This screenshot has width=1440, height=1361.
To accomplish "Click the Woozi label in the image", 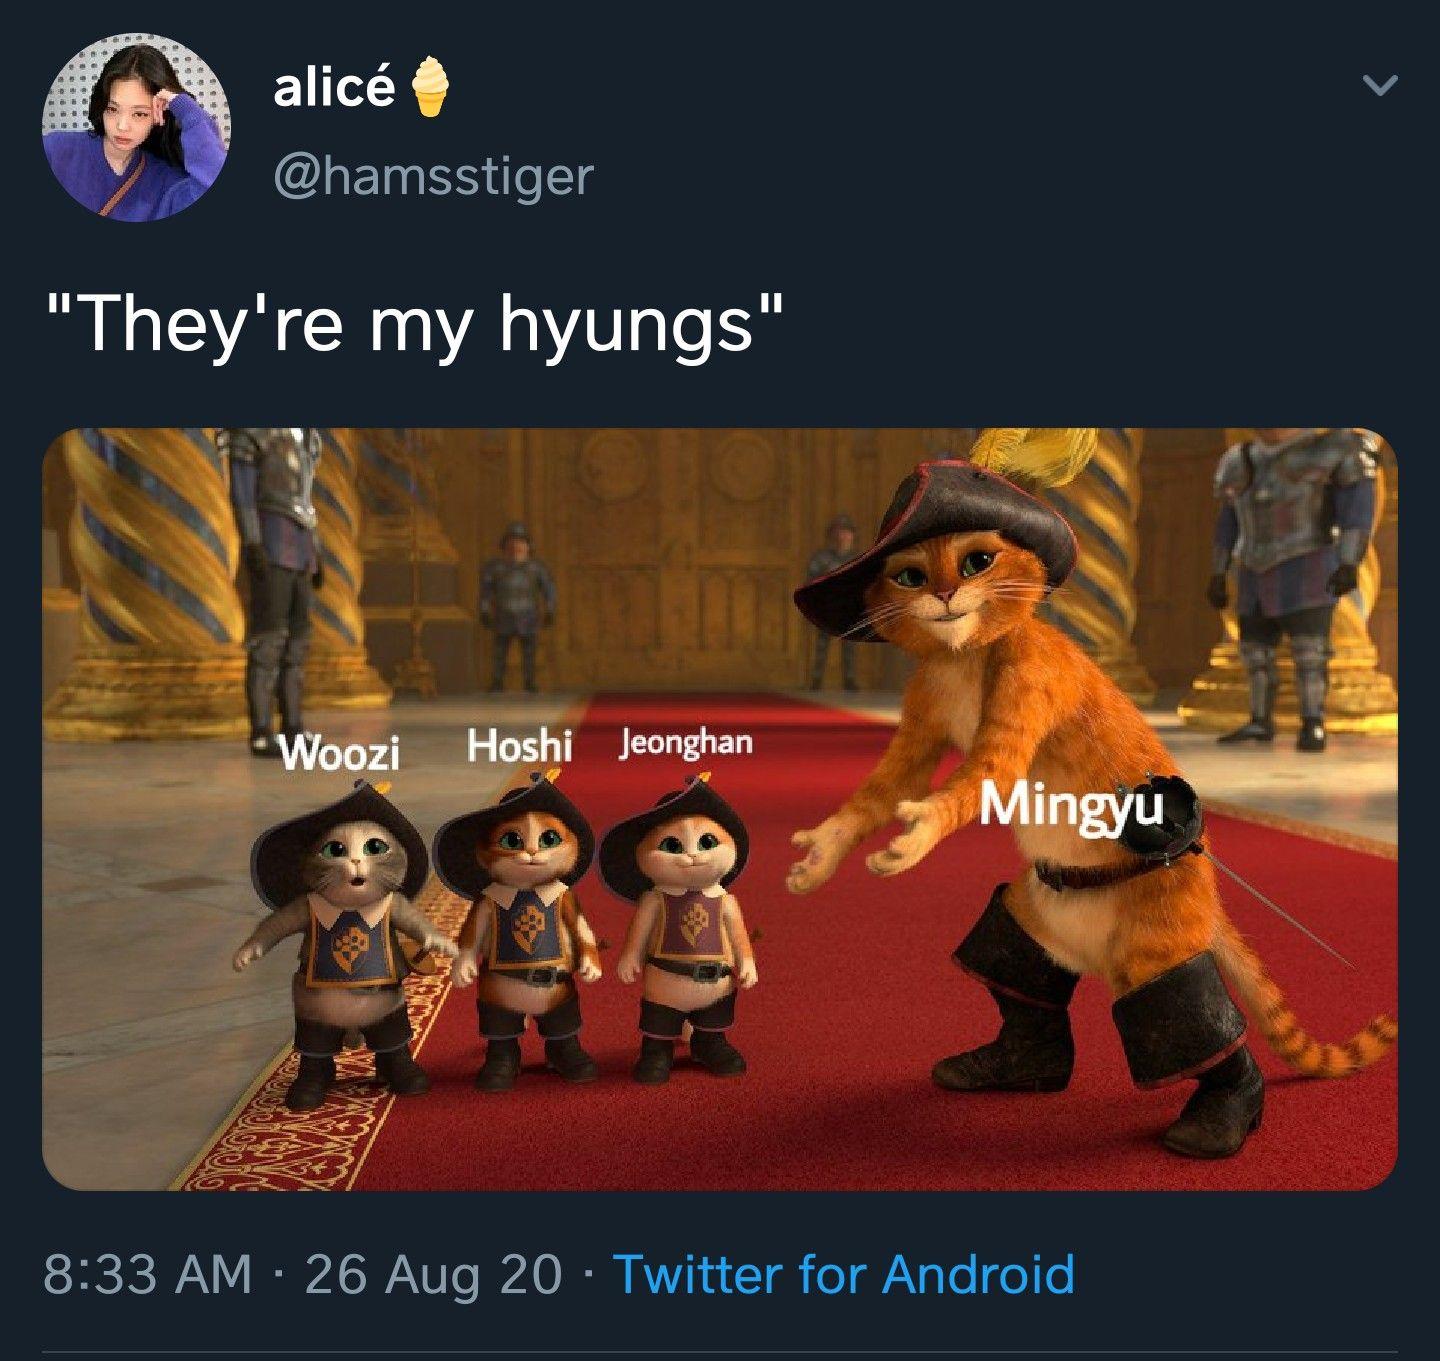I will (x=339, y=753).
